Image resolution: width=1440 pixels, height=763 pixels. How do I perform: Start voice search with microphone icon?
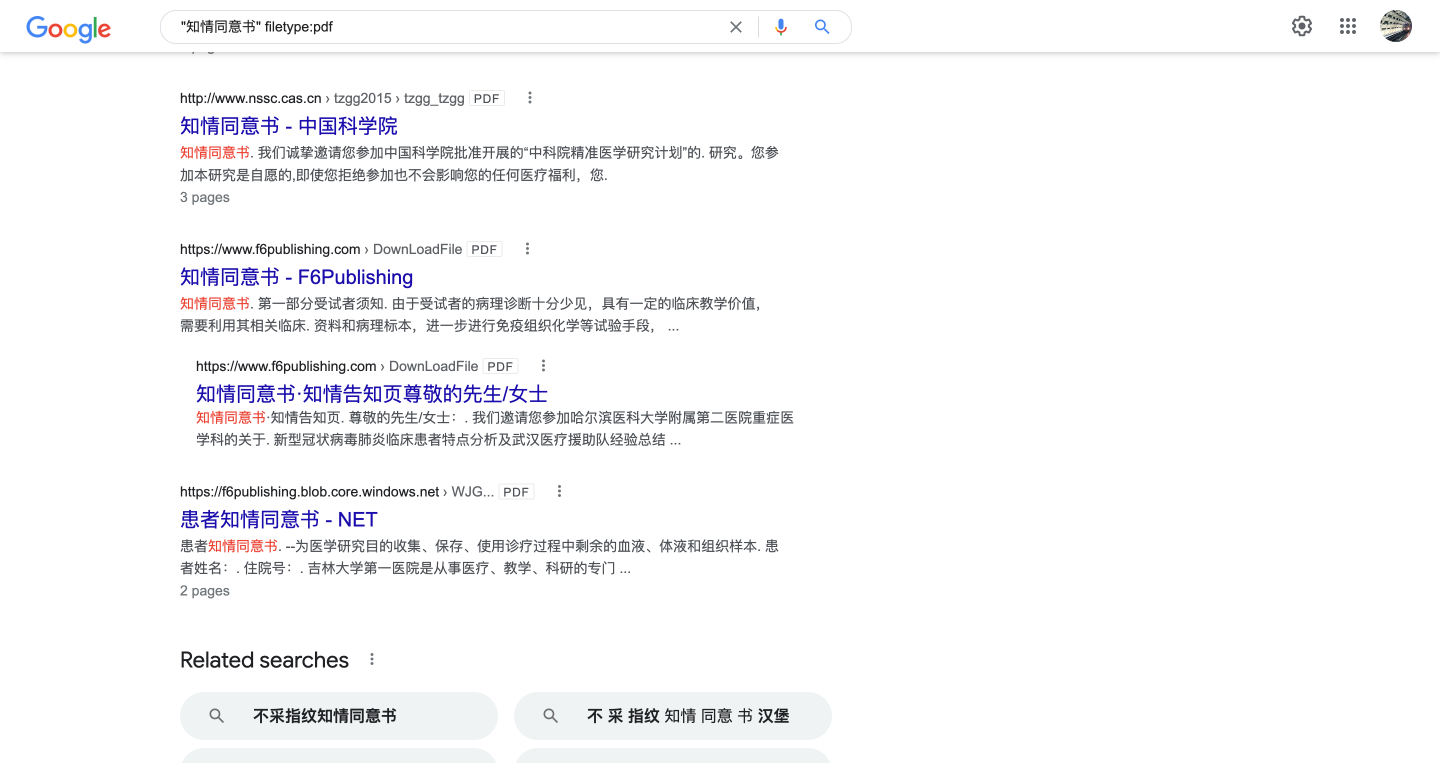point(781,27)
